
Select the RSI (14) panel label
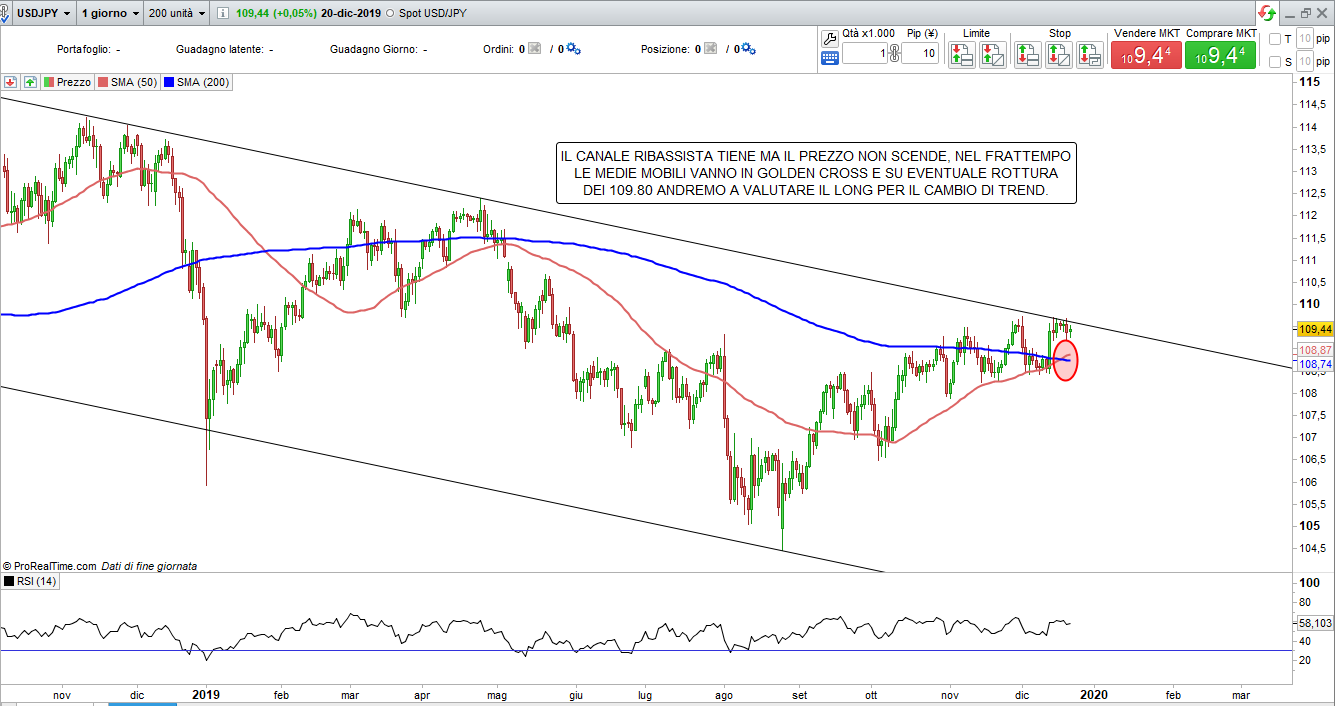coord(37,581)
